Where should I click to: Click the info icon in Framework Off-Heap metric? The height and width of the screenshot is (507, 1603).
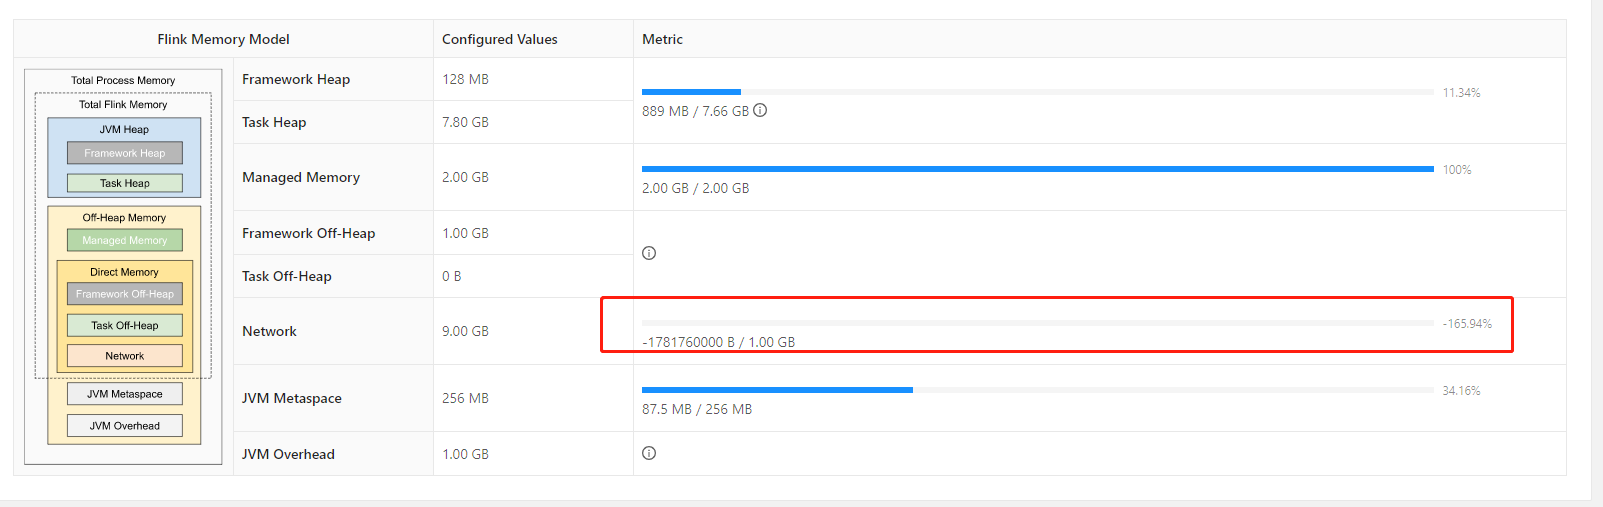[x=649, y=253]
